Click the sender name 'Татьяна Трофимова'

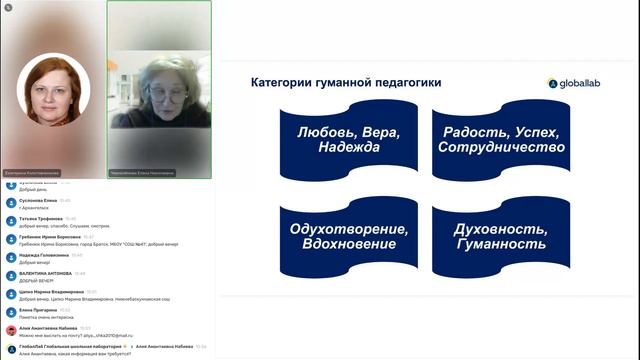pyautogui.click(x=41, y=219)
